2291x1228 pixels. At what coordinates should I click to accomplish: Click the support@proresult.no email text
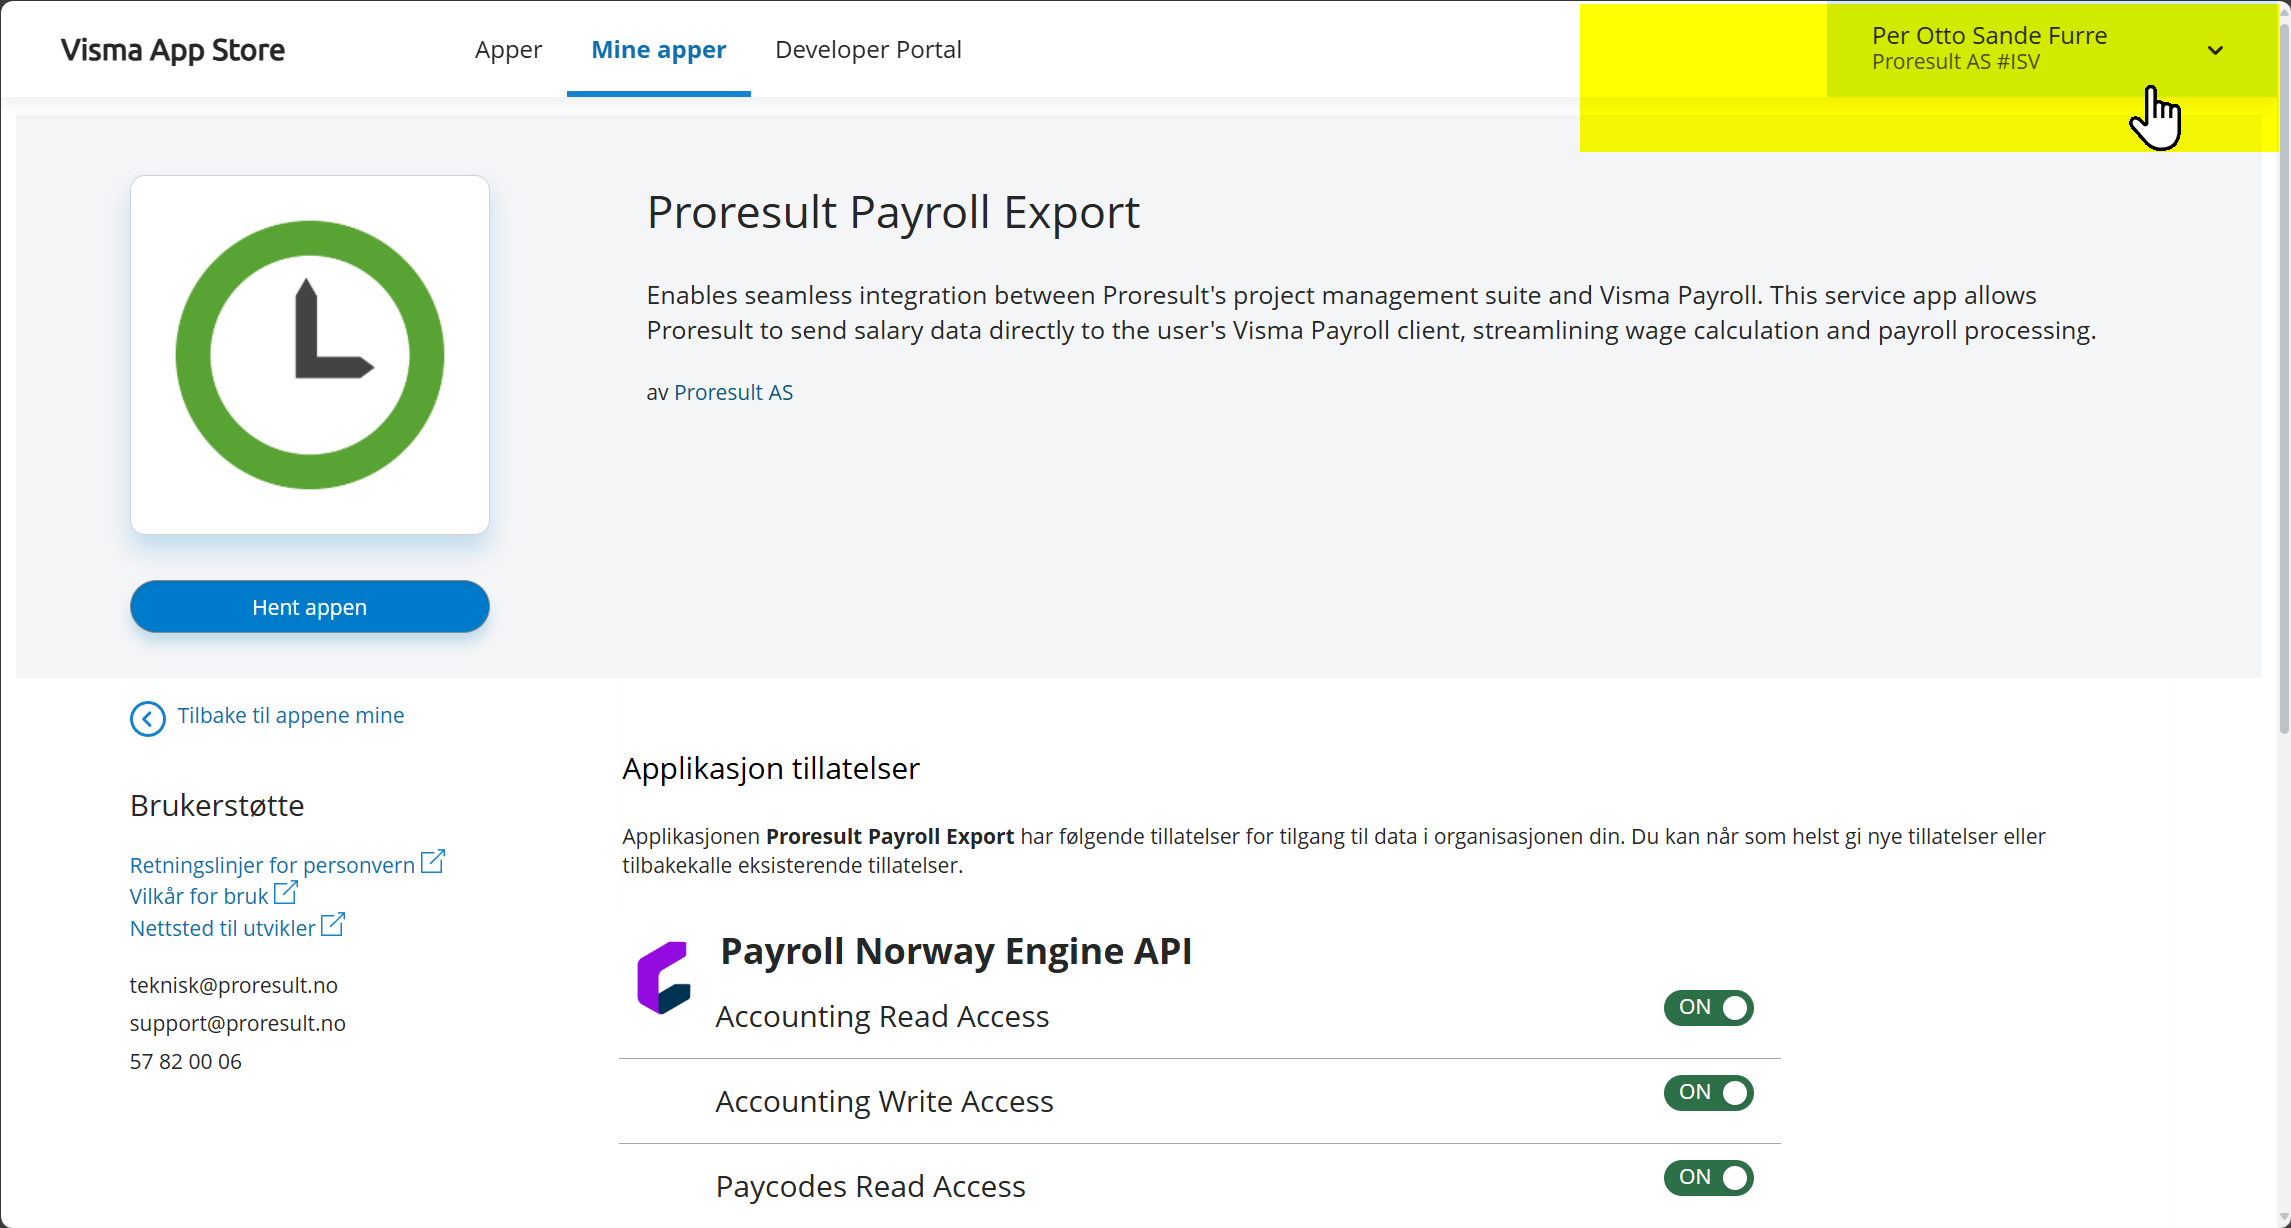point(238,1023)
